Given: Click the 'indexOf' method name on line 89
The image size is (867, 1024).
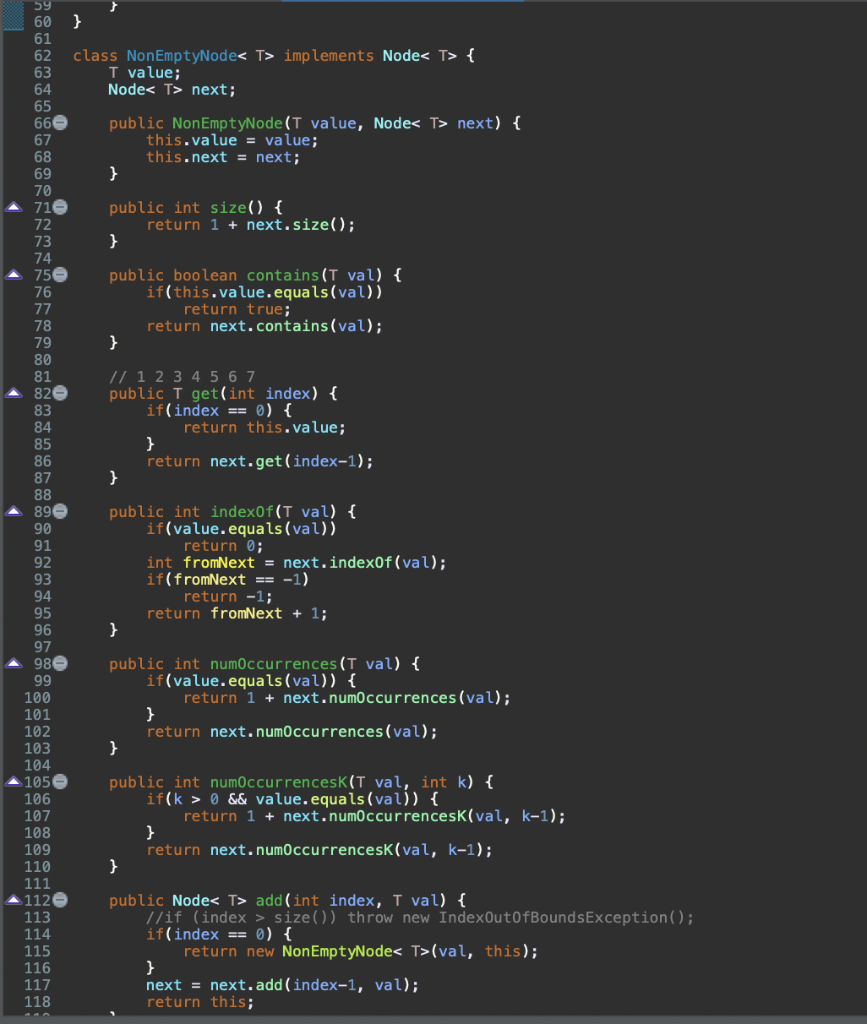Looking at the screenshot, I should pos(242,512).
